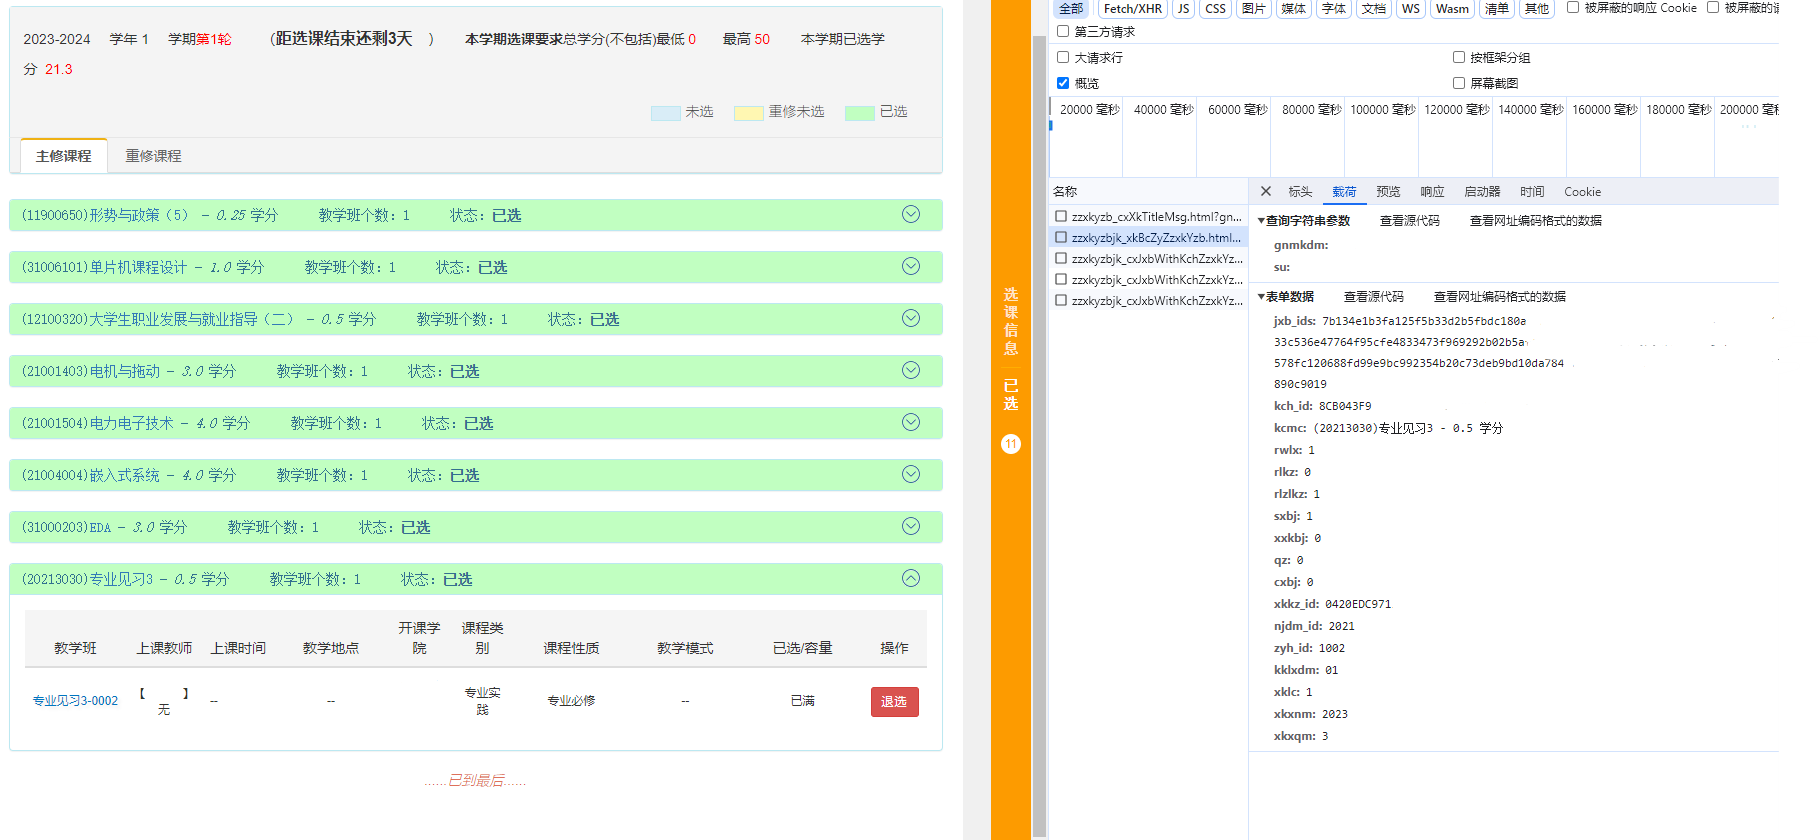Open the 启动器 tab

1482,191
